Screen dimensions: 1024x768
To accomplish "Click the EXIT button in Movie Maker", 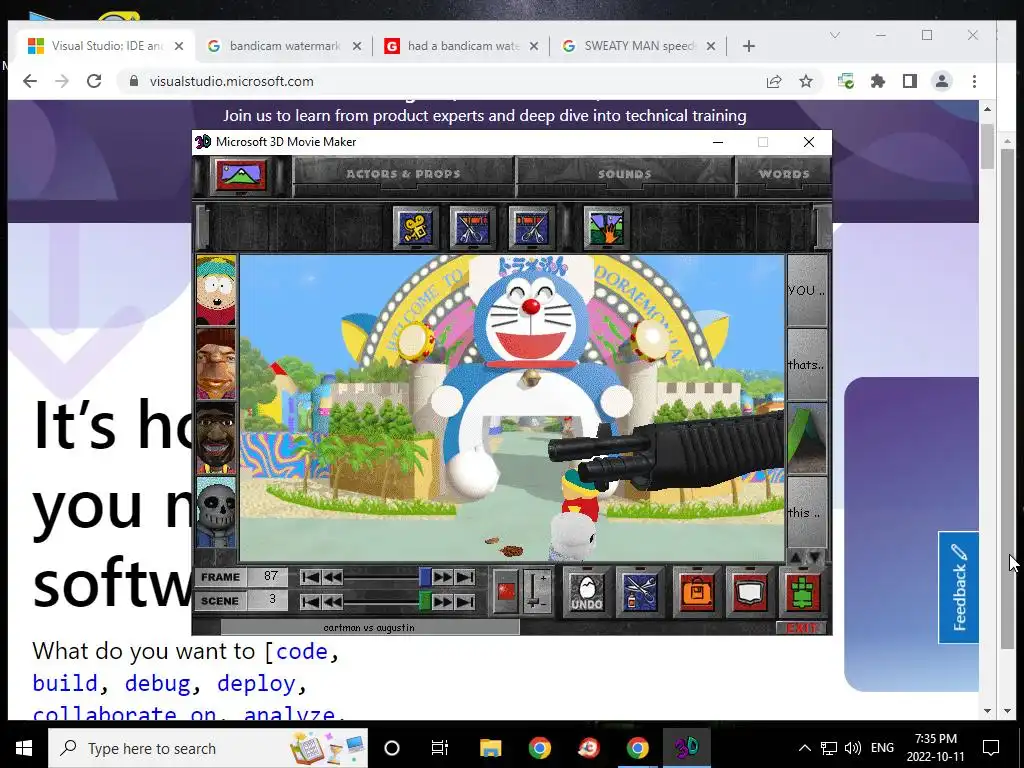I will tap(802, 628).
